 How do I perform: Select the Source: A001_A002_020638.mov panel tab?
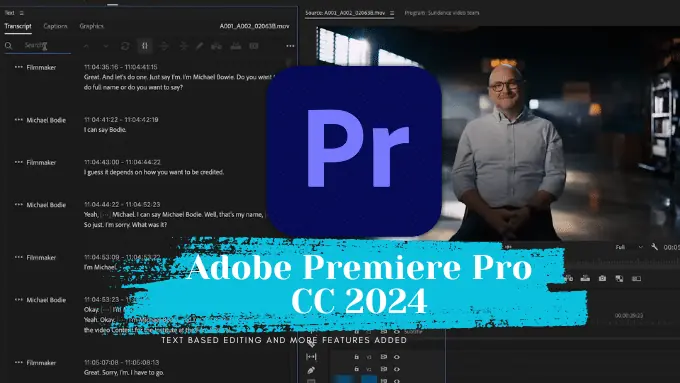click(x=345, y=13)
